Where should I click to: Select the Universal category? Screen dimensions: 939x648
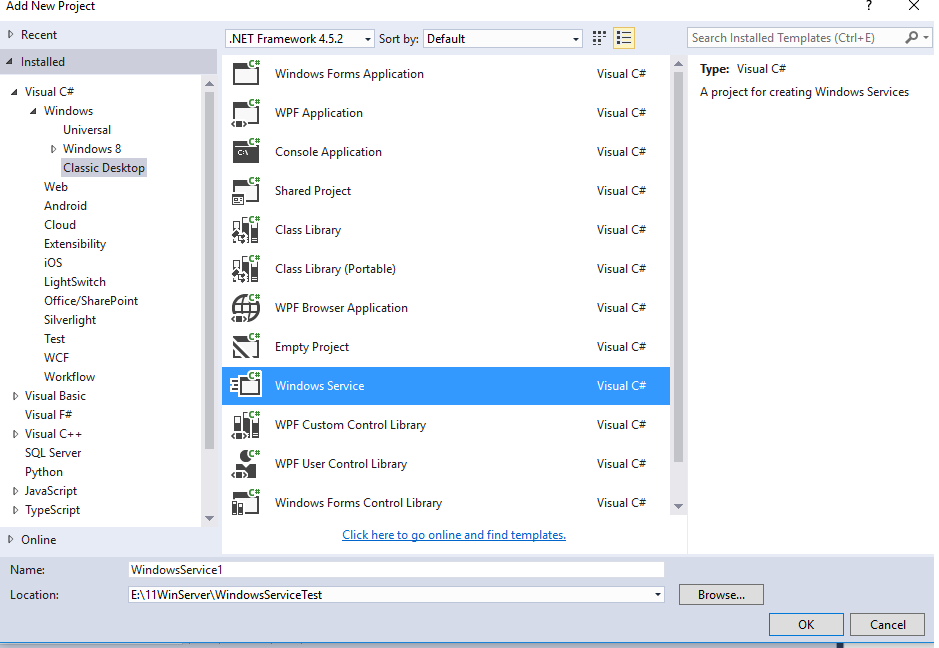(87, 130)
